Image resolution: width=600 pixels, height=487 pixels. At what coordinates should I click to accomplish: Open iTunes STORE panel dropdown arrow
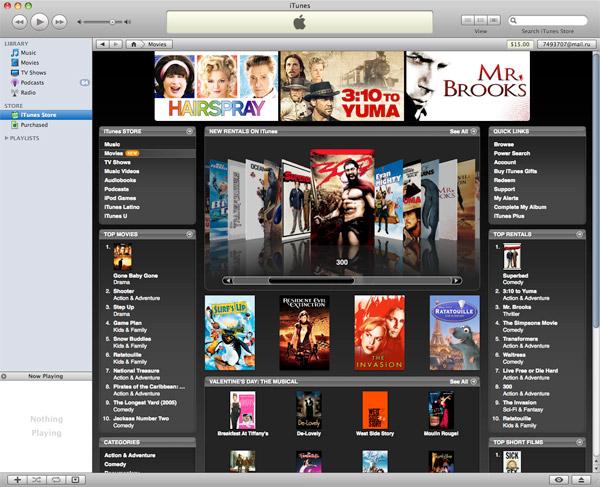189,131
